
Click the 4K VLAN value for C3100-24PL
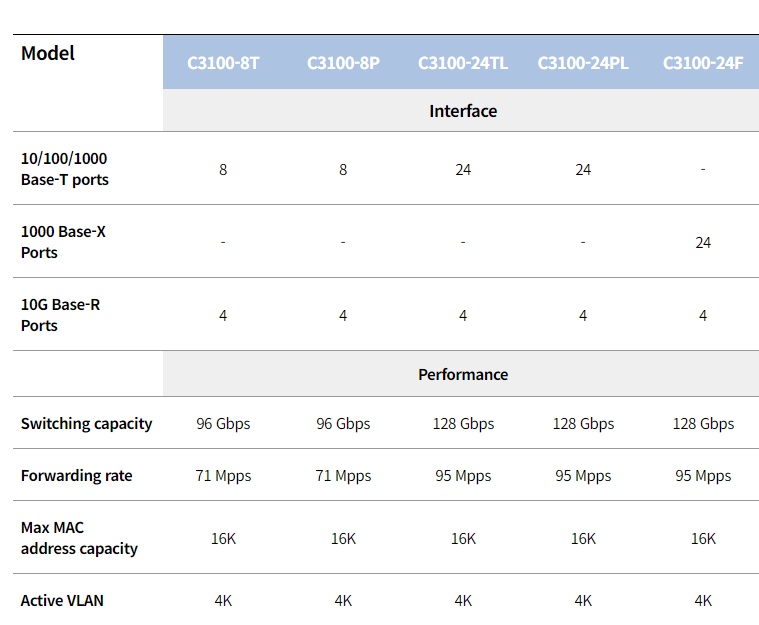pos(583,601)
